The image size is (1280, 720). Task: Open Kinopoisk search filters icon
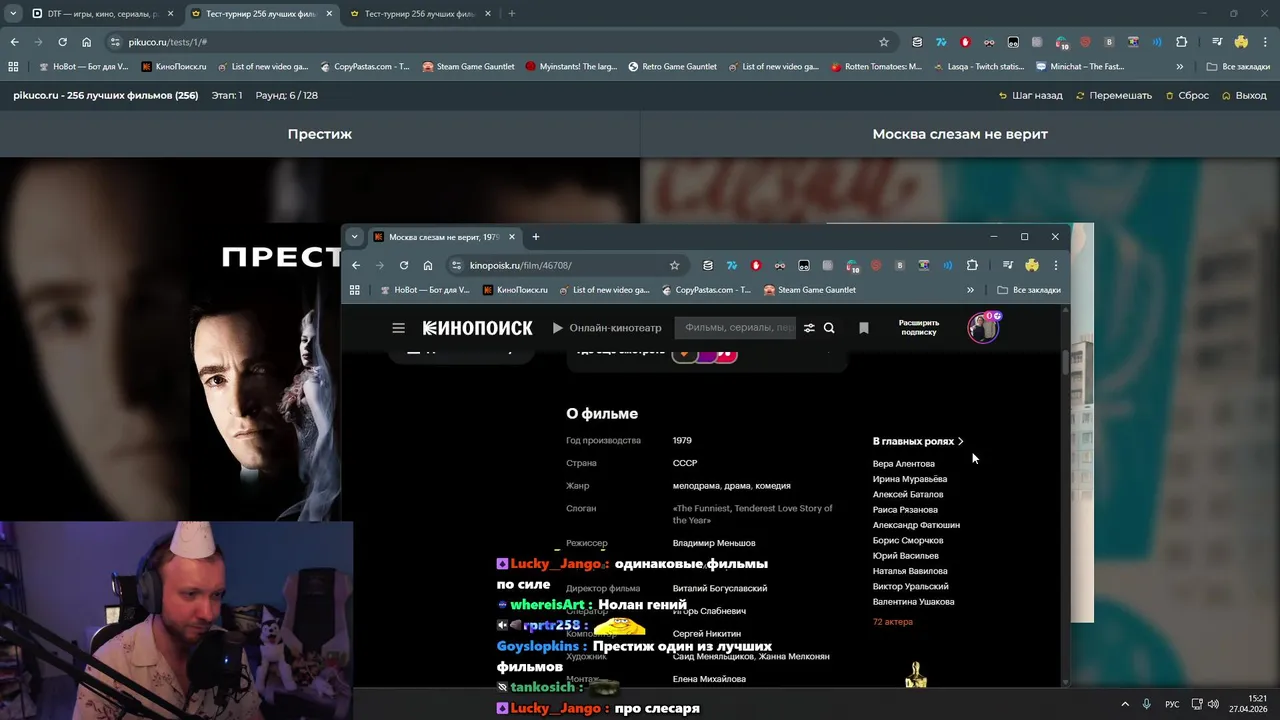[x=809, y=328]
